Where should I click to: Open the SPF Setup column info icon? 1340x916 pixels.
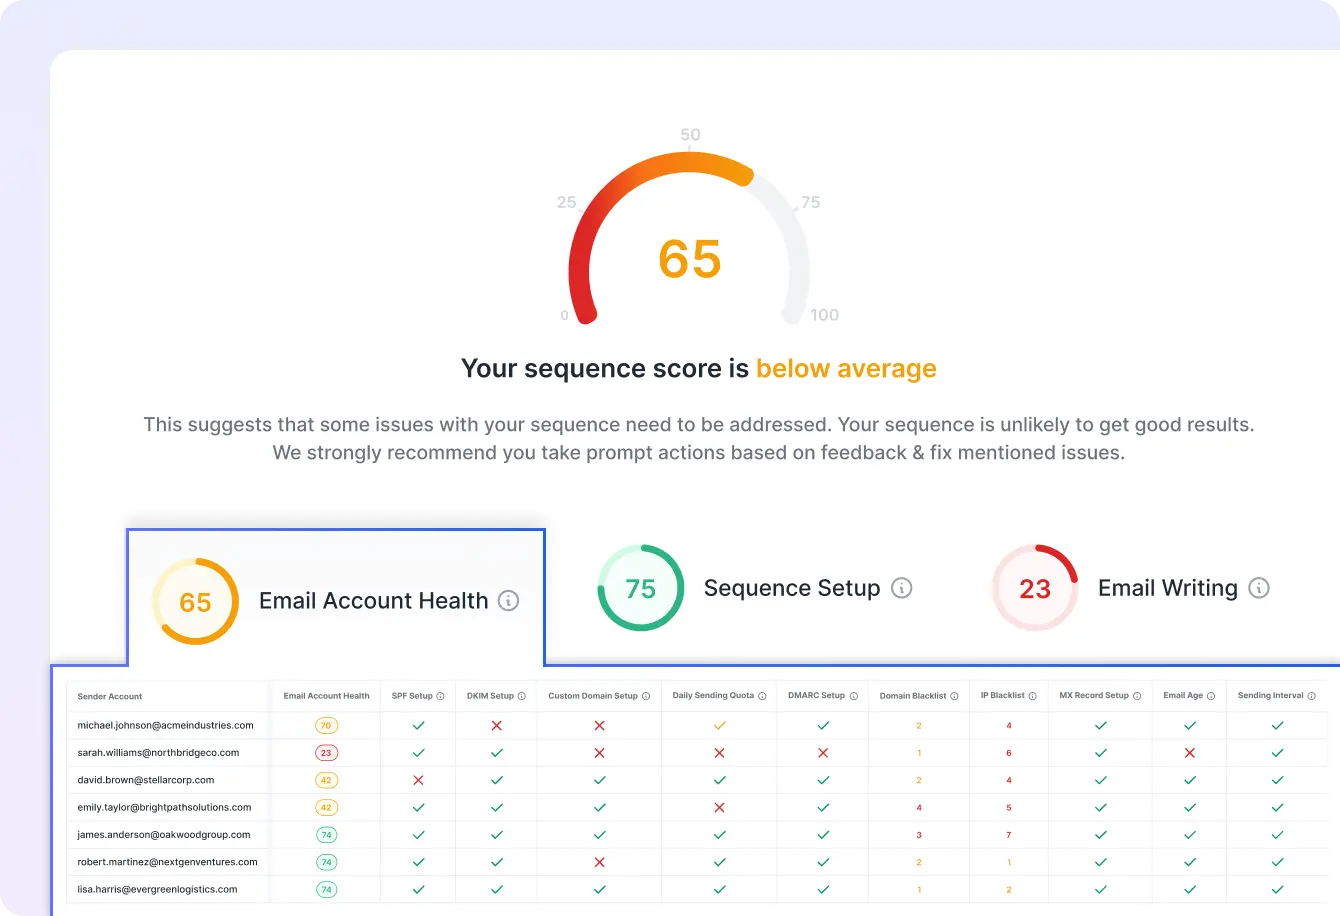pos(441,696)
